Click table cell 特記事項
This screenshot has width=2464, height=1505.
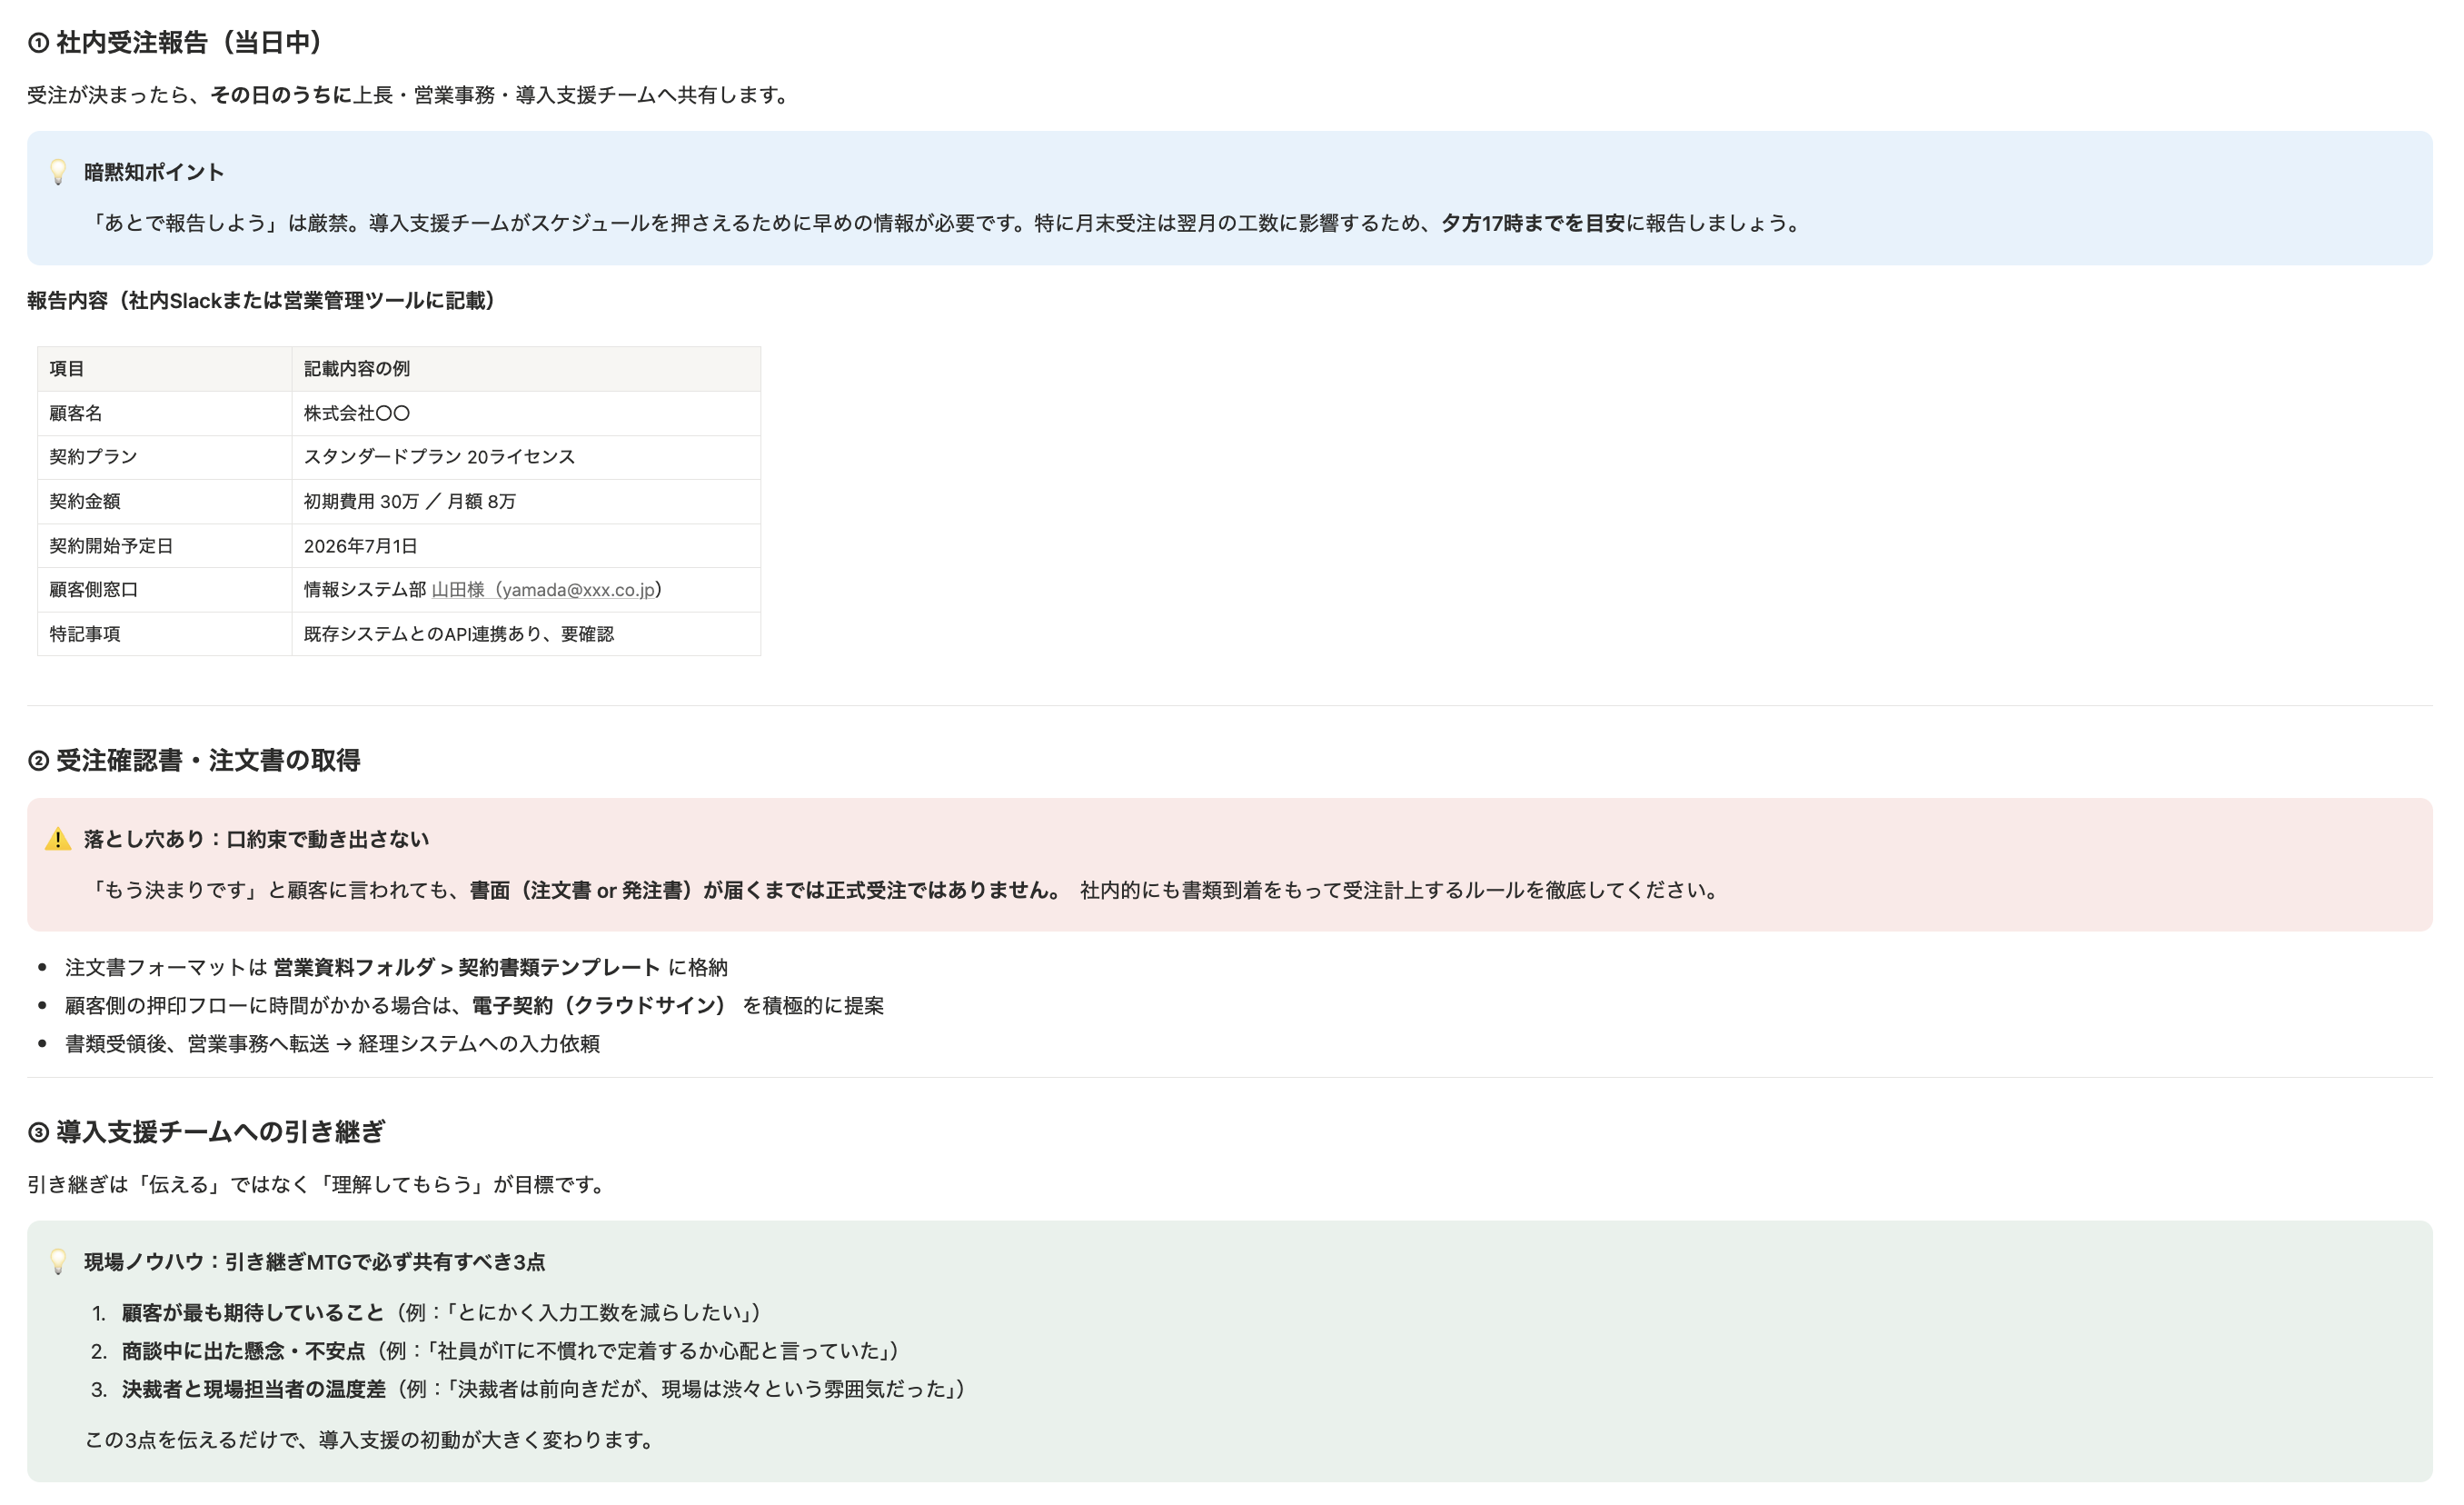(x=164, y=634)
